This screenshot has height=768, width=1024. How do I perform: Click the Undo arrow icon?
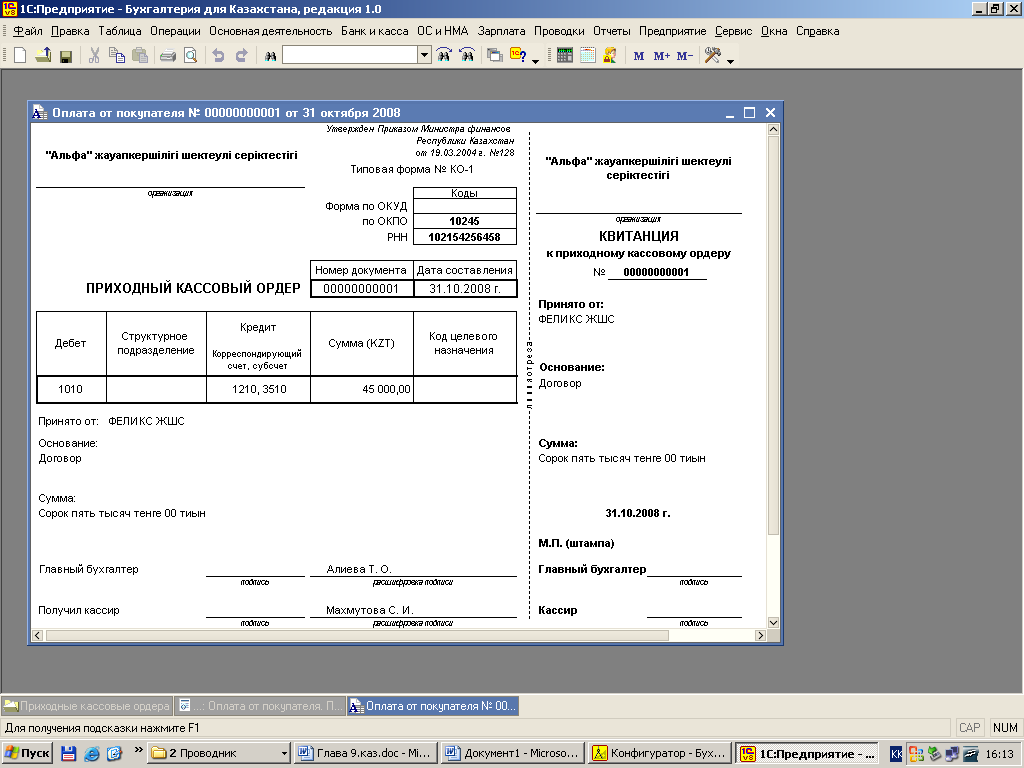point(218,56)
